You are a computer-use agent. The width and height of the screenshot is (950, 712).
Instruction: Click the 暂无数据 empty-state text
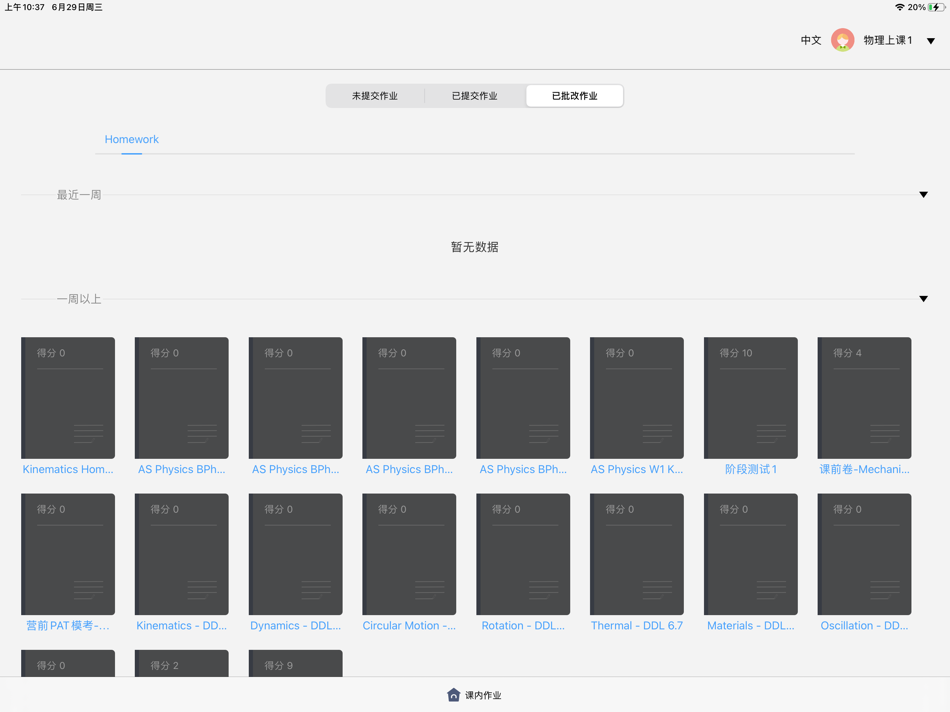pyautogui.click(x=474, y=247)
